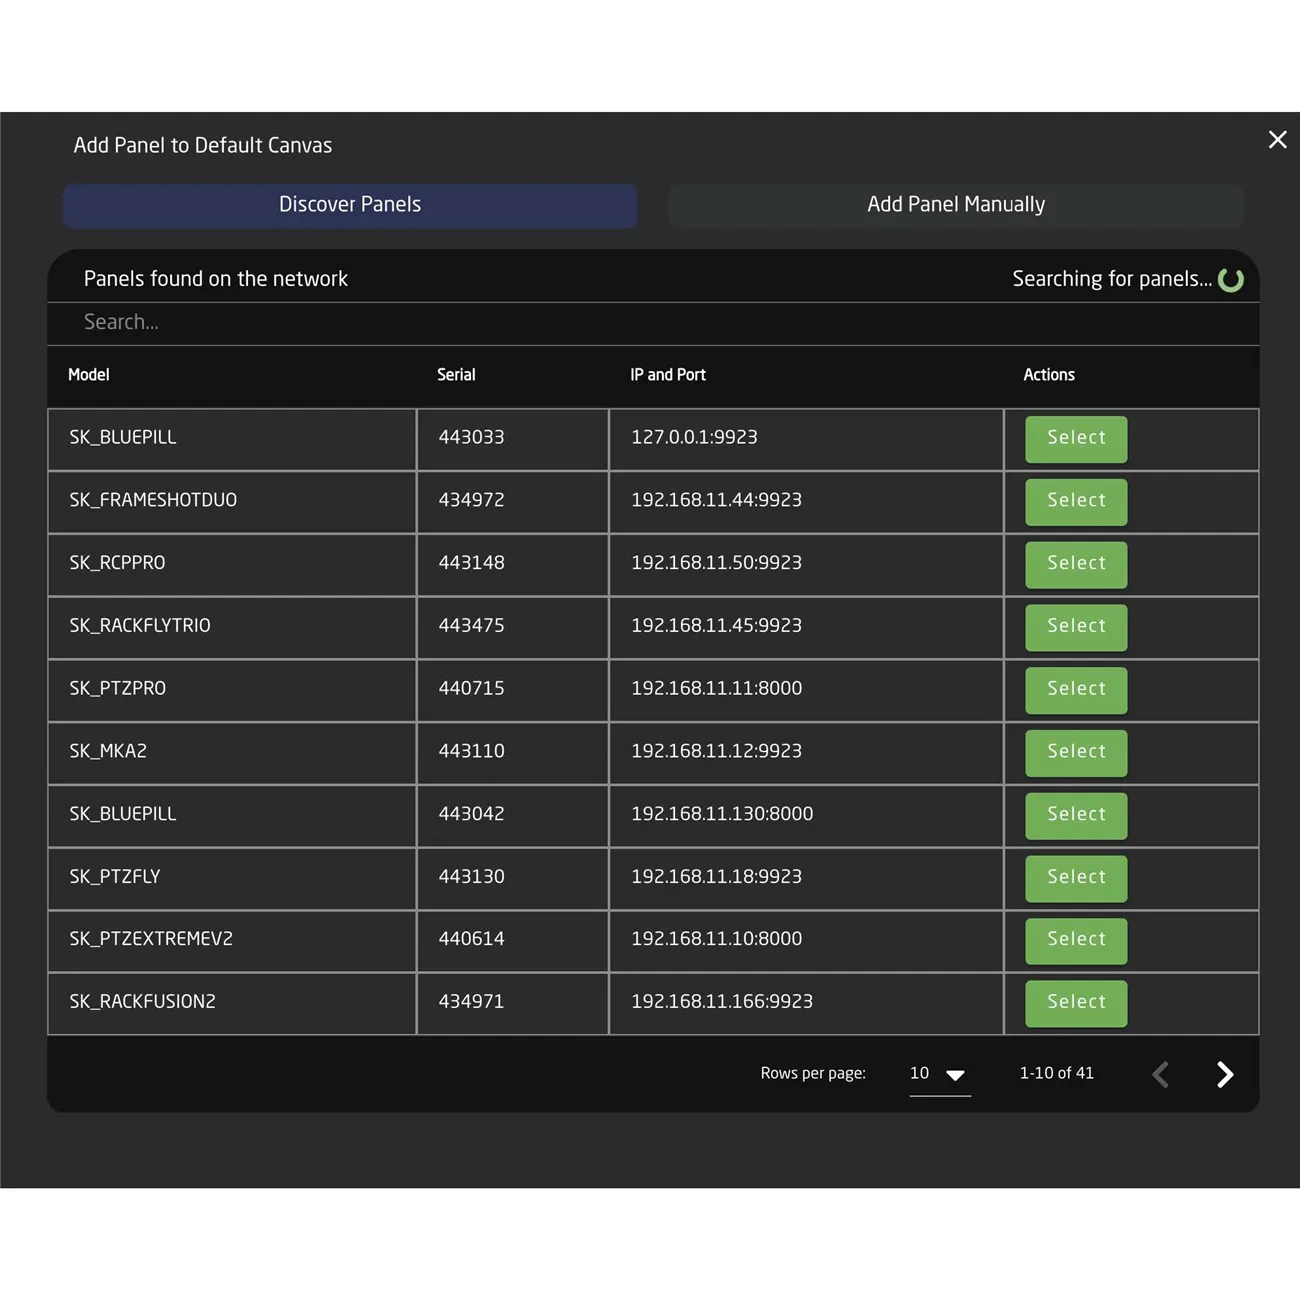The width and height of the screenshot is (1300, 1300).
Task: Click IP 192.168.11.10:8000 cell
Action: pyautogui.click(x=806, y=941)
